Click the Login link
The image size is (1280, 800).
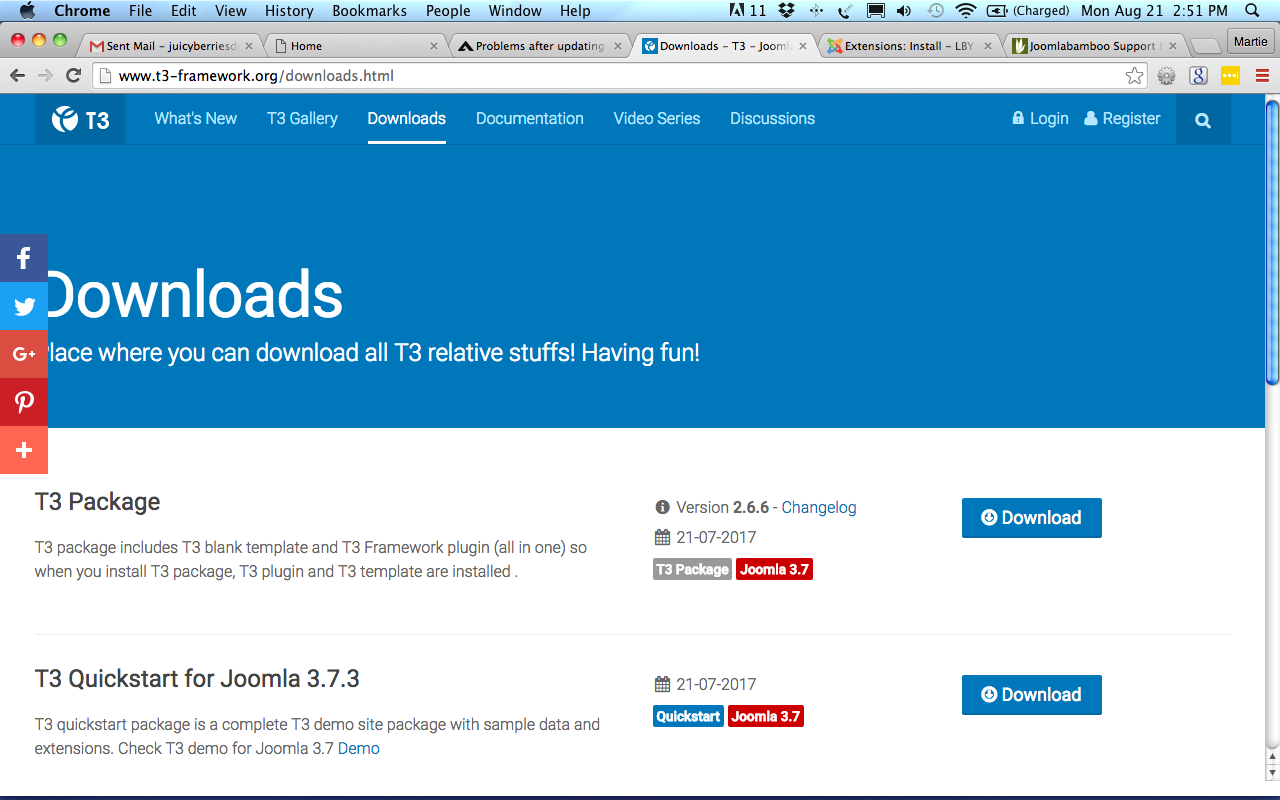pyautogui.click(x=1040, y=118)
